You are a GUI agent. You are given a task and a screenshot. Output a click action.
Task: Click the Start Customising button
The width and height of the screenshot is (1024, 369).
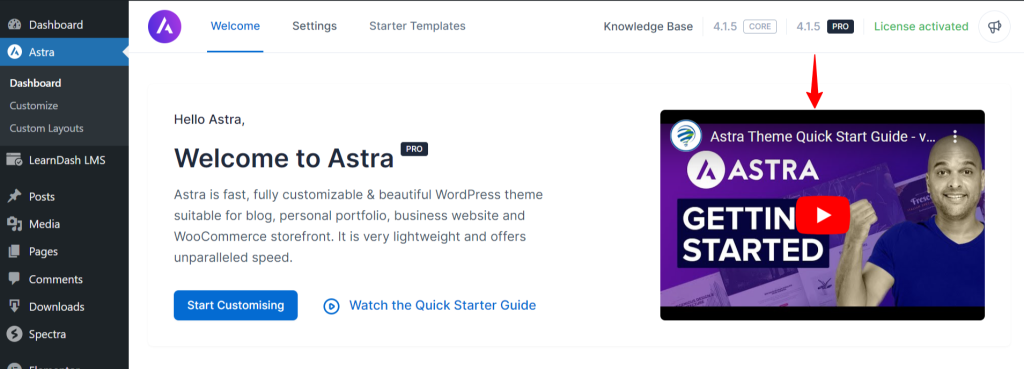236,305
